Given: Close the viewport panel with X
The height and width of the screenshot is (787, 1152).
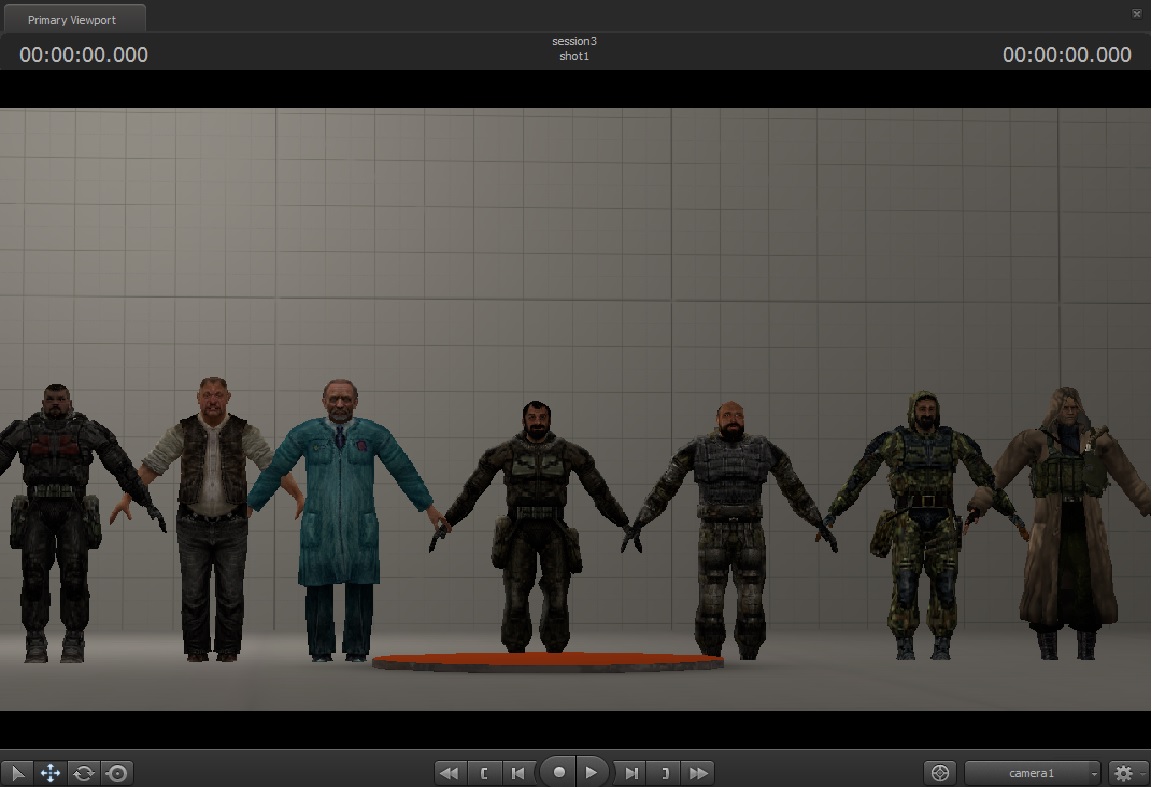Looking at the screenshot, I should point(1136,13).
